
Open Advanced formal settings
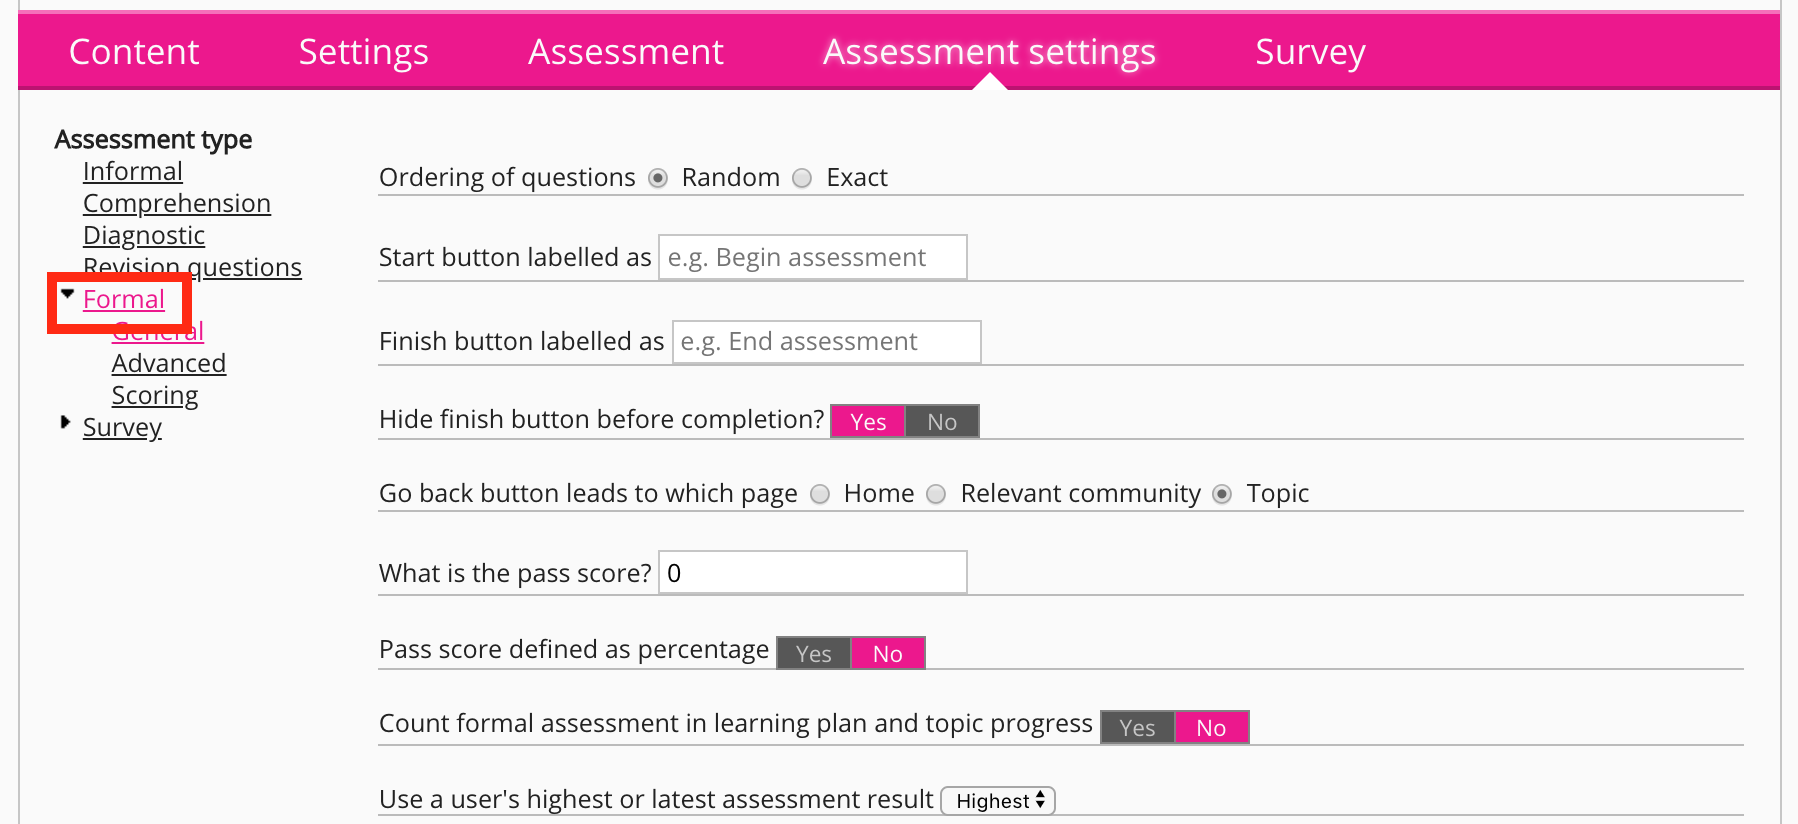pyautogui.click(x=169, y=364)
